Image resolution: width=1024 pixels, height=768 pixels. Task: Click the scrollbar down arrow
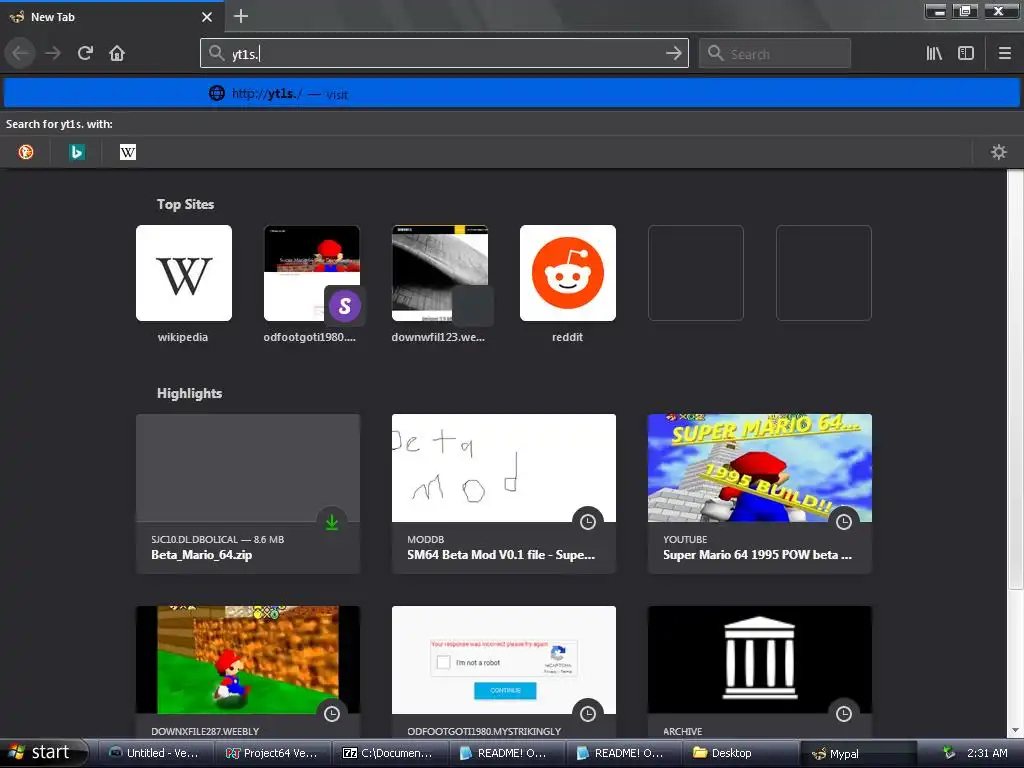pos(1015,730)
